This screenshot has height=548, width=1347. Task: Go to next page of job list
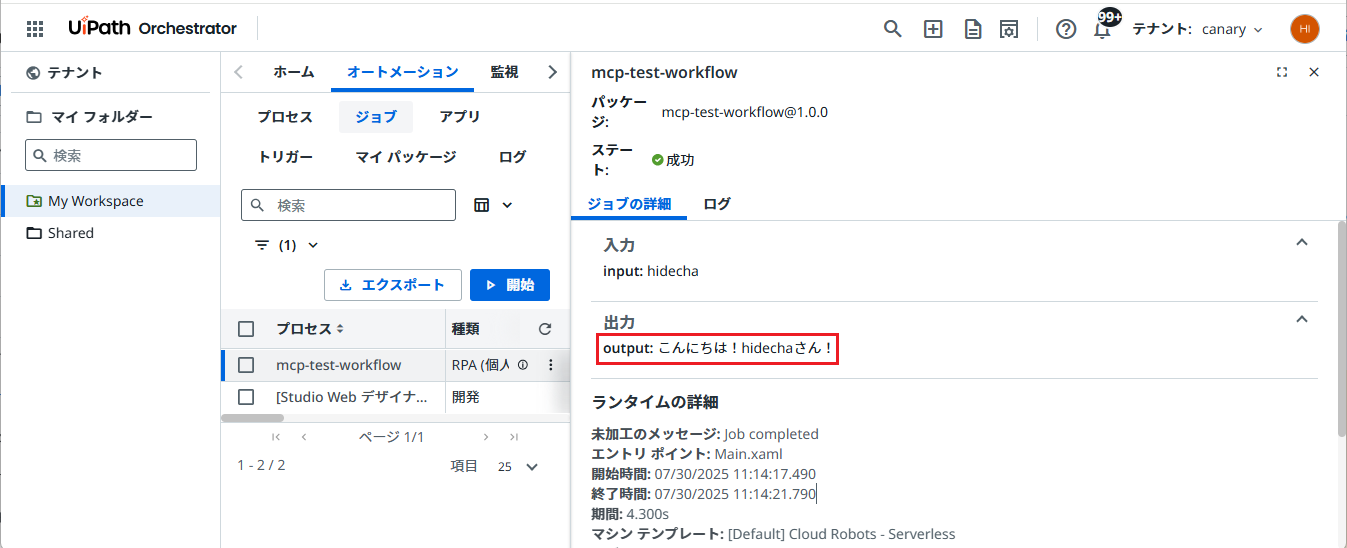(486, 437)
